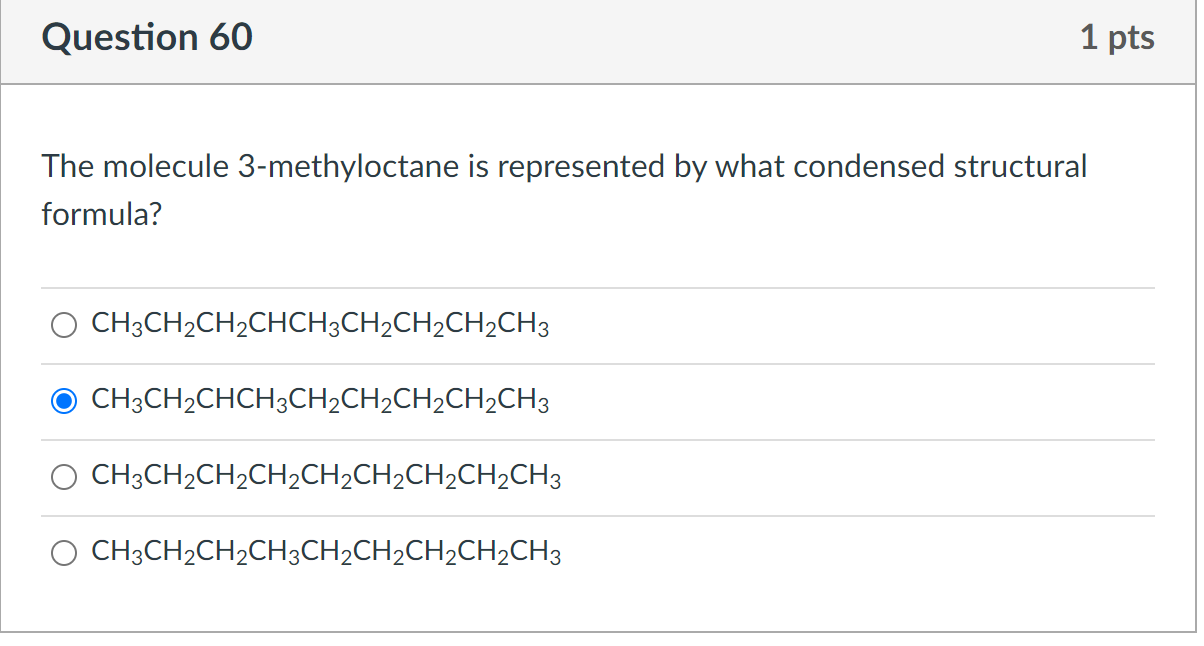Choose the already-selected second answer option
Viewport: 1204px width, 646px height.
point(63,400)
